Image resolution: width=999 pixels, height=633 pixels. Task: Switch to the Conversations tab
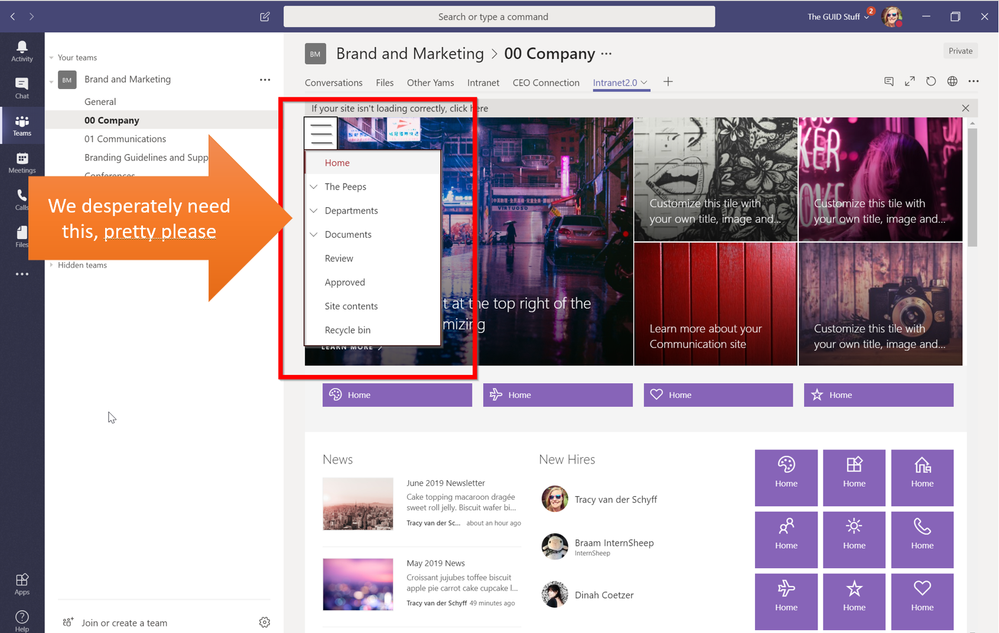333,82
